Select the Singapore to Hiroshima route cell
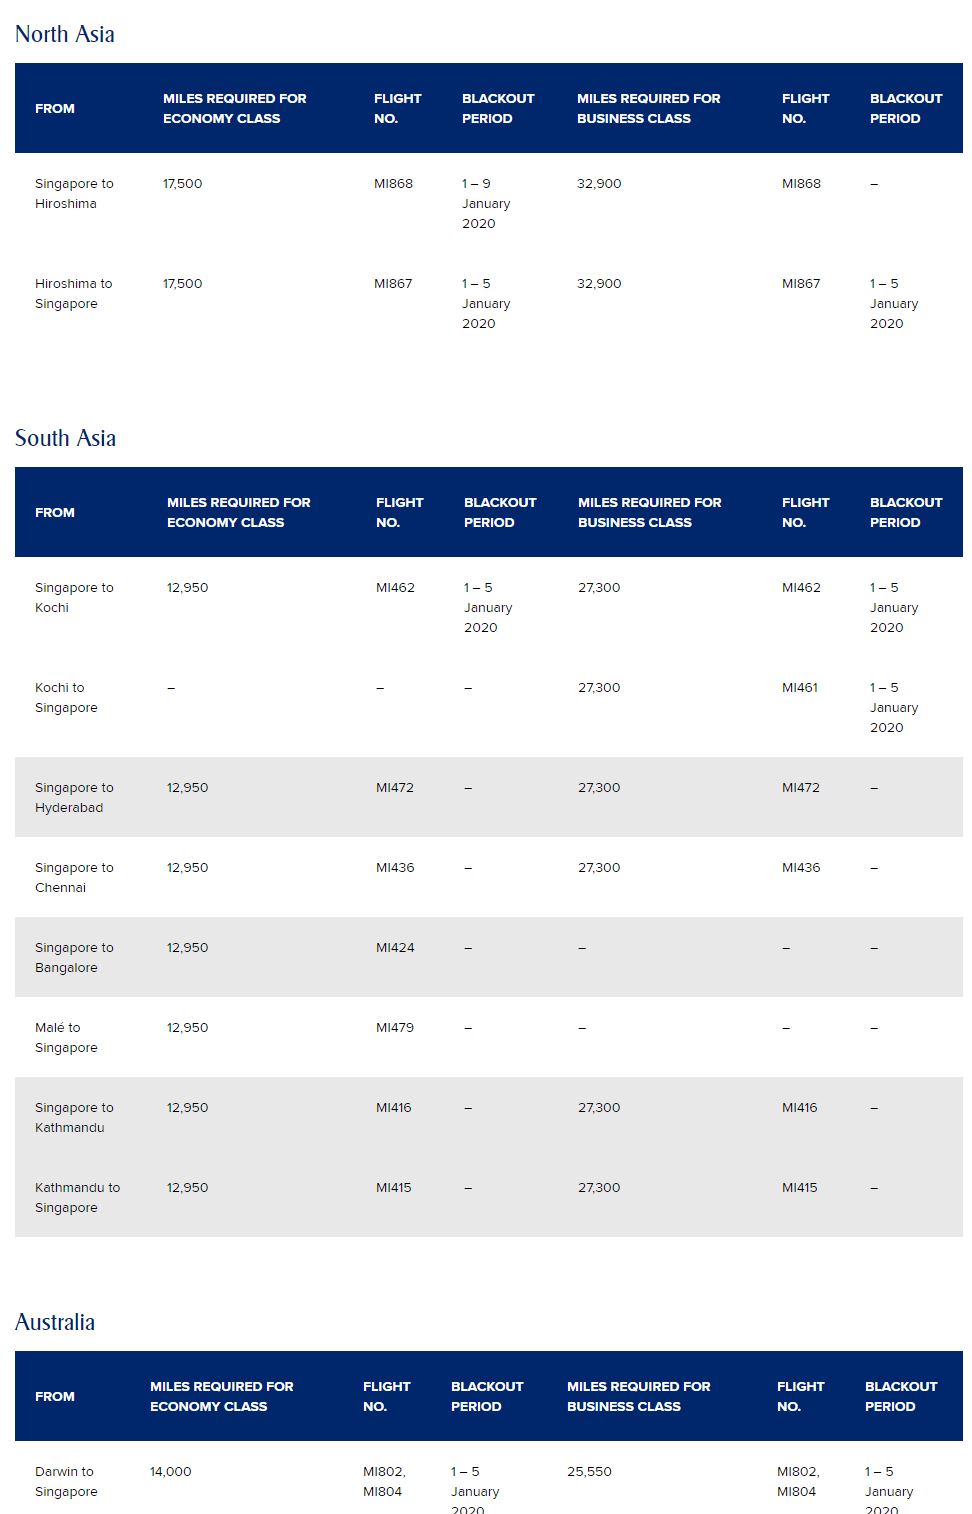Viewport: 972px width, 1514px height. [74, 193]
